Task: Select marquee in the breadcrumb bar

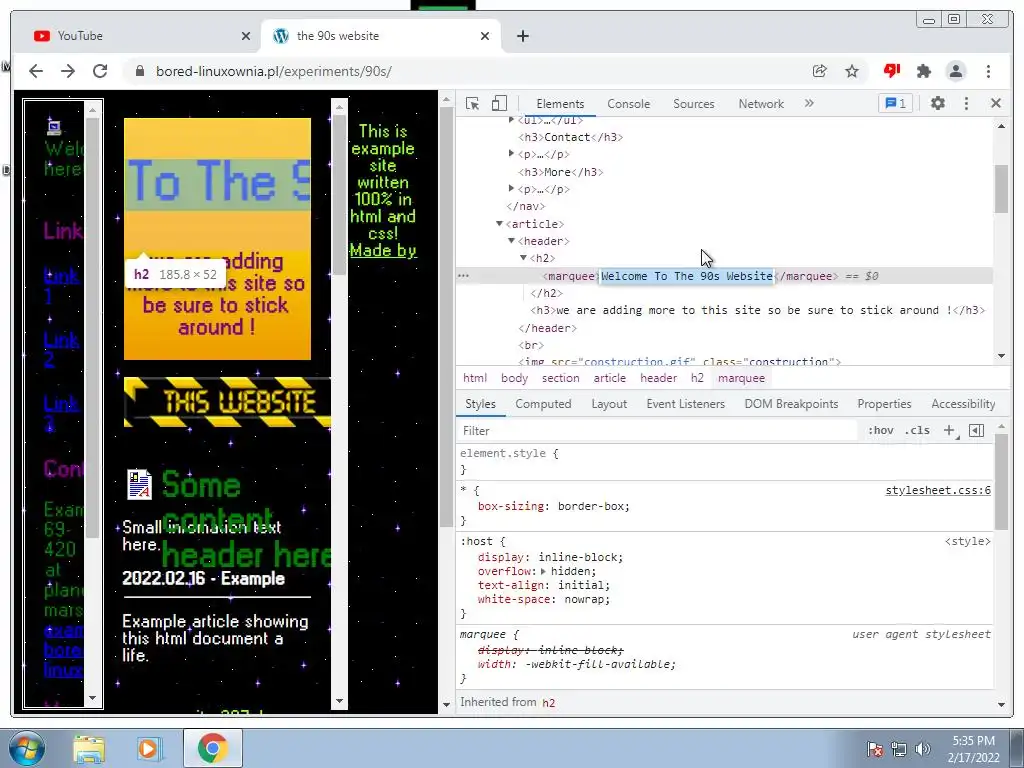Action: [741, 378]
